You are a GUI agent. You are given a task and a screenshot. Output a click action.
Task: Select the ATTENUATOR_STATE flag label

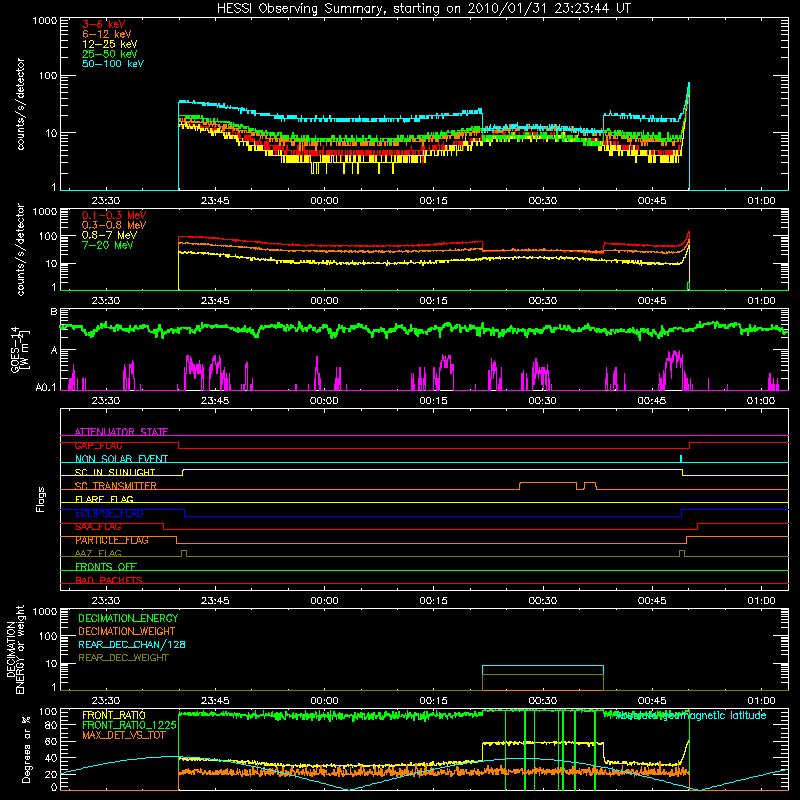pyautogui.click(x=121, y=432)
